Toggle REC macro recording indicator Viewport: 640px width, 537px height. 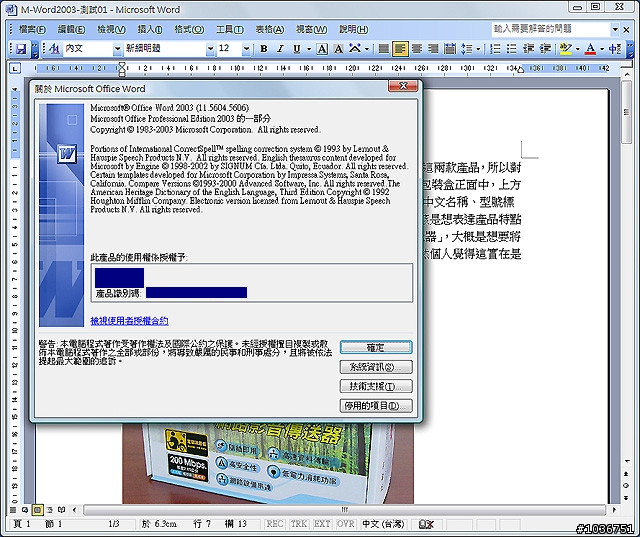[275, 524]
